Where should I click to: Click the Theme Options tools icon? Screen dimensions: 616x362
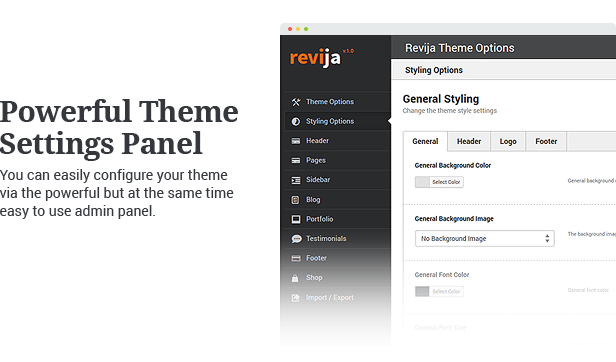(x=296, y=102)
